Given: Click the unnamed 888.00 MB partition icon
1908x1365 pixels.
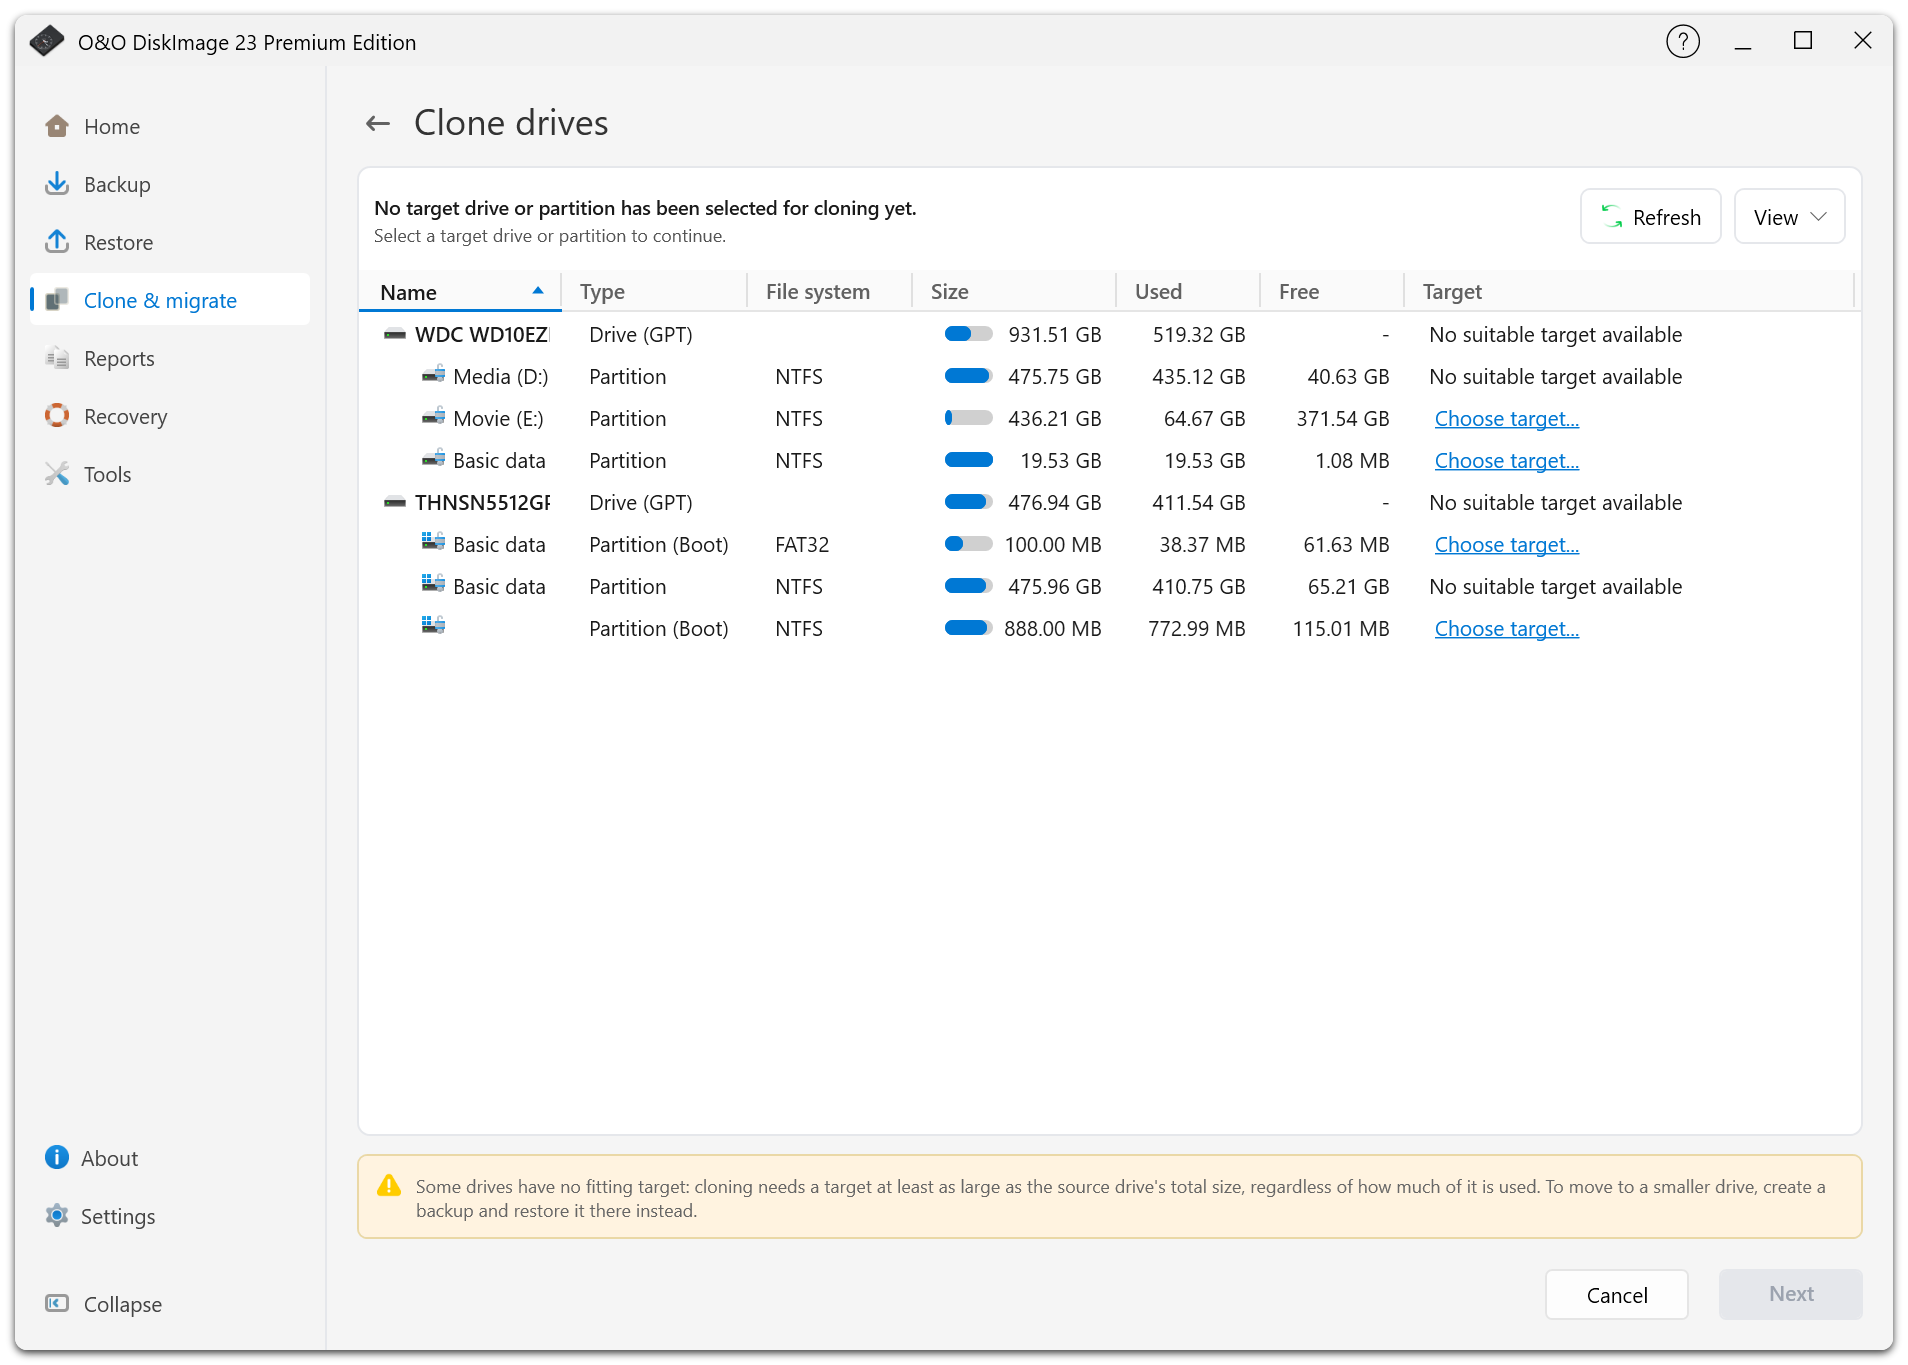Looking at the screenshot, I should 433,626.
